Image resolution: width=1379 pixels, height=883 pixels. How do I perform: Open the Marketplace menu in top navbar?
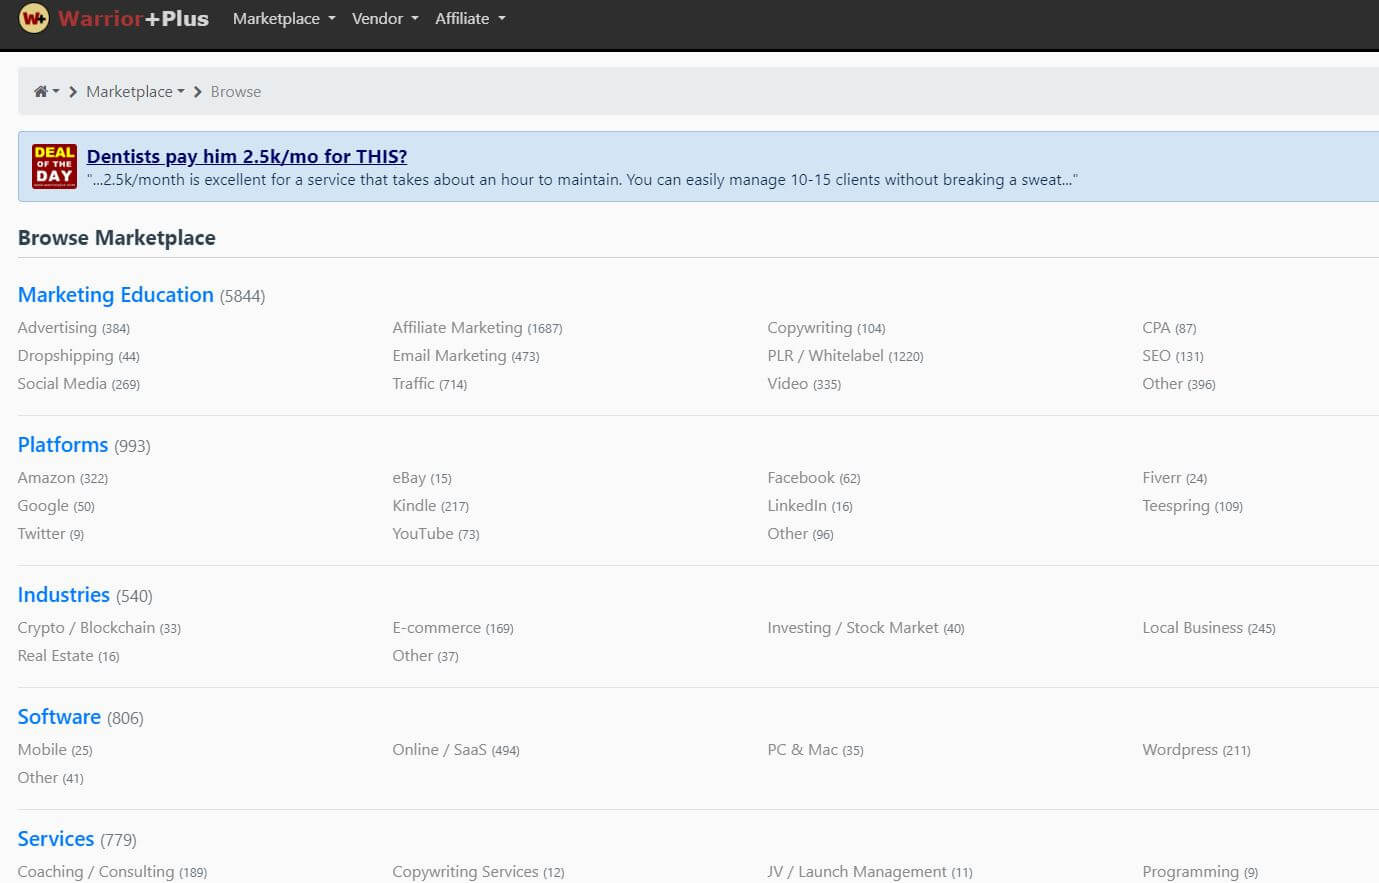[x=284, y=18]
